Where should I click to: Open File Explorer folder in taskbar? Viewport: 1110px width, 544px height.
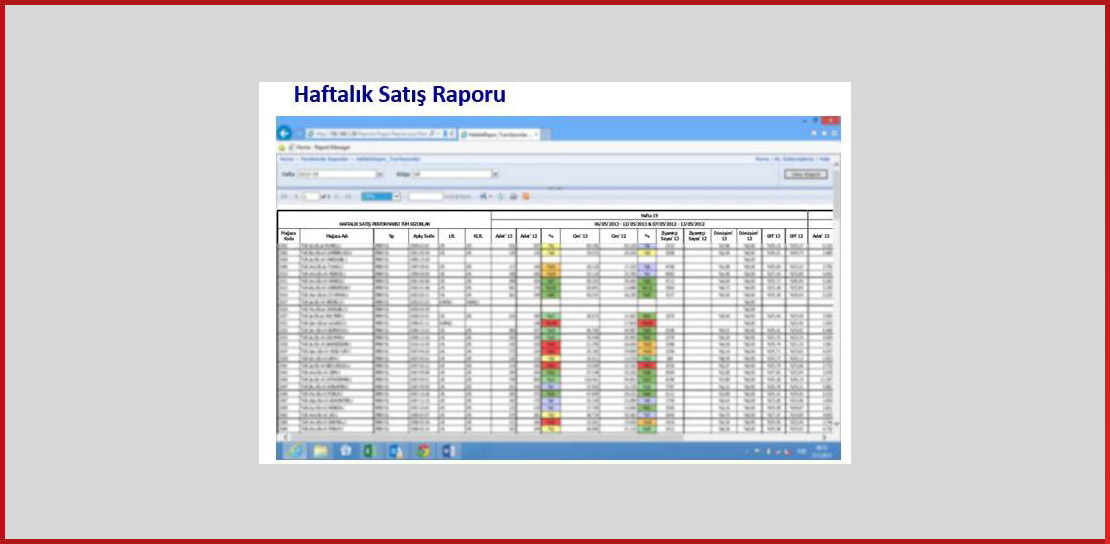point(321,451)
